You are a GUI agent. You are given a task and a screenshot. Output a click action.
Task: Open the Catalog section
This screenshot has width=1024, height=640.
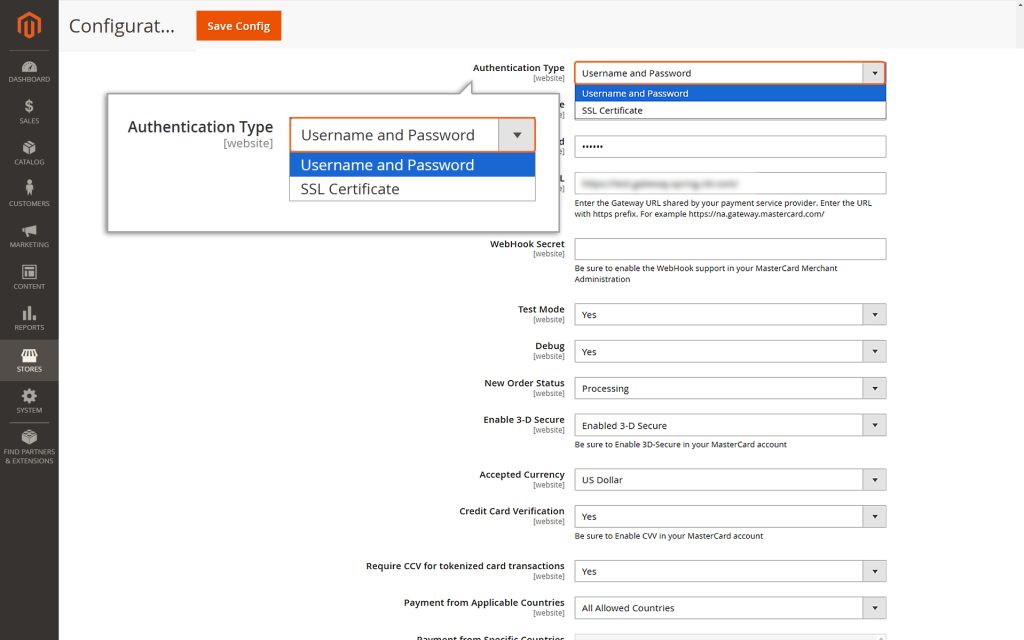click(x=29, y=148)
